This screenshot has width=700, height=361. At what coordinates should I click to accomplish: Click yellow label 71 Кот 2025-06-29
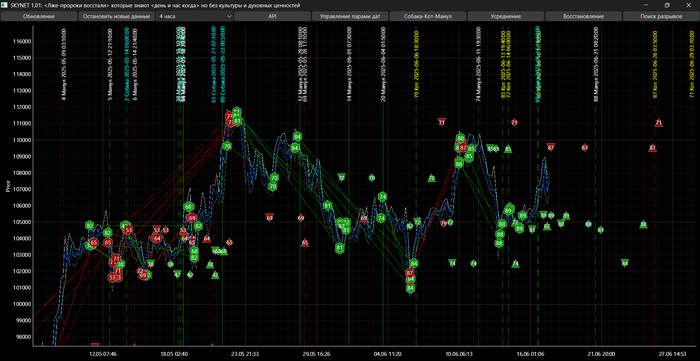pos(692,65)
